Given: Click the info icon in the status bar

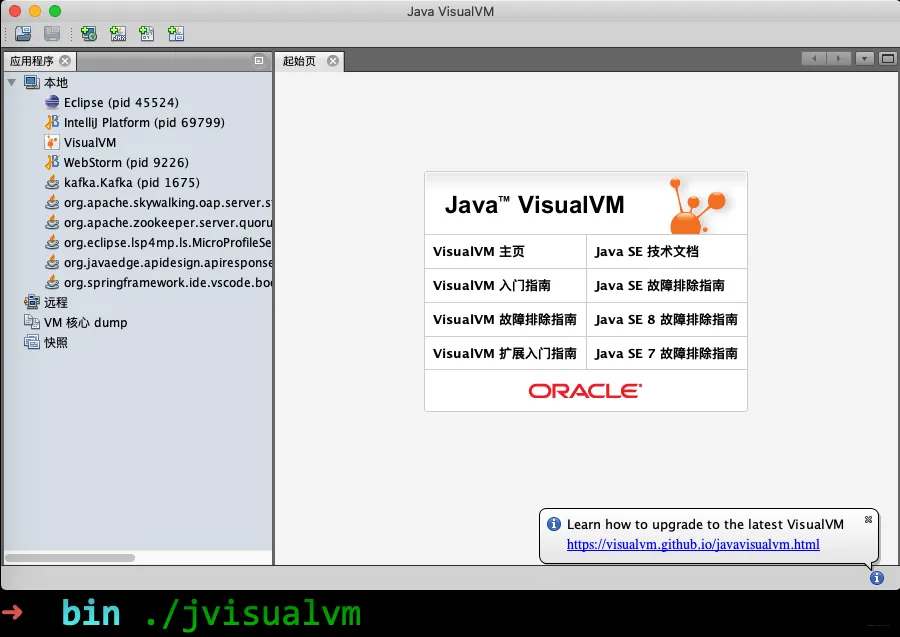Looking at the screenshot, I should coord(876,578).
